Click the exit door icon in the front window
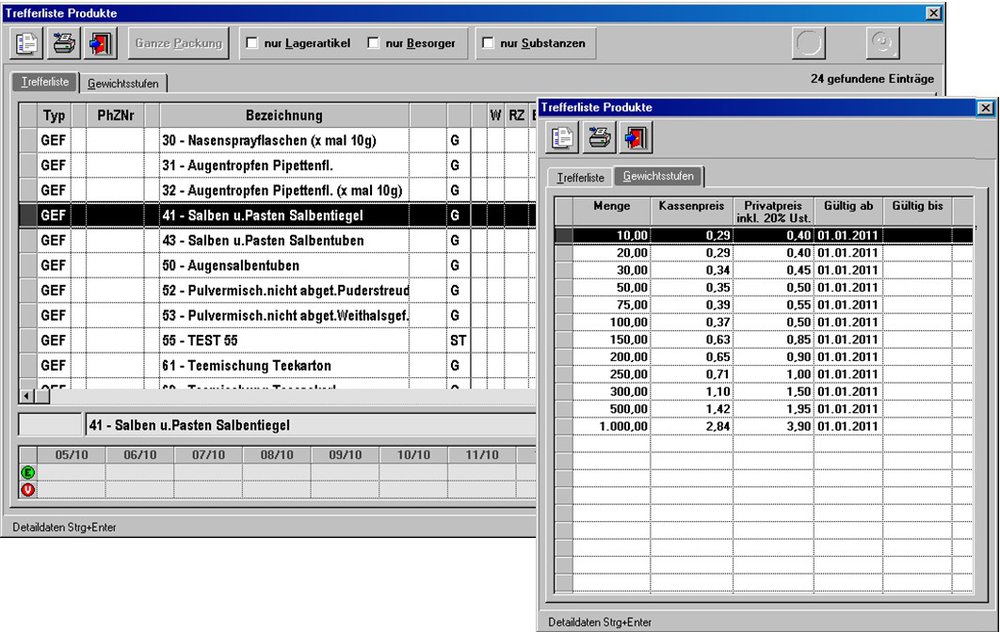This screenshot has height=632, width=1000. pyautogui.click(x=635, y=137)
